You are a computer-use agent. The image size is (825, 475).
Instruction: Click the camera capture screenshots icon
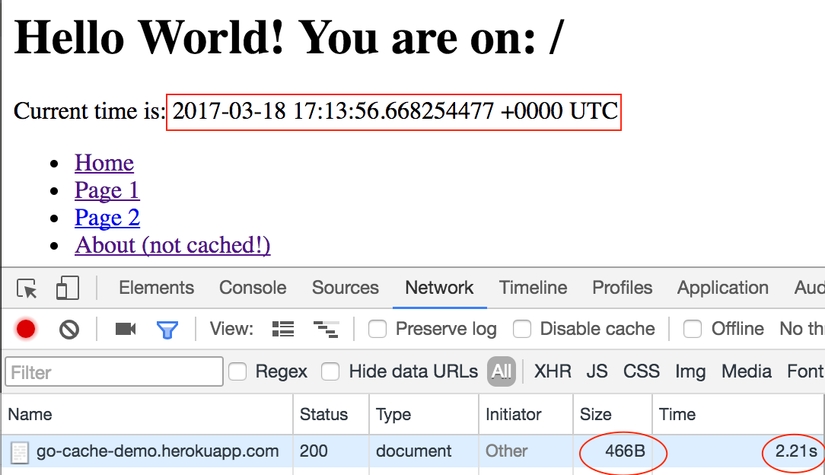pyautogui.click(x=125, y=329)
